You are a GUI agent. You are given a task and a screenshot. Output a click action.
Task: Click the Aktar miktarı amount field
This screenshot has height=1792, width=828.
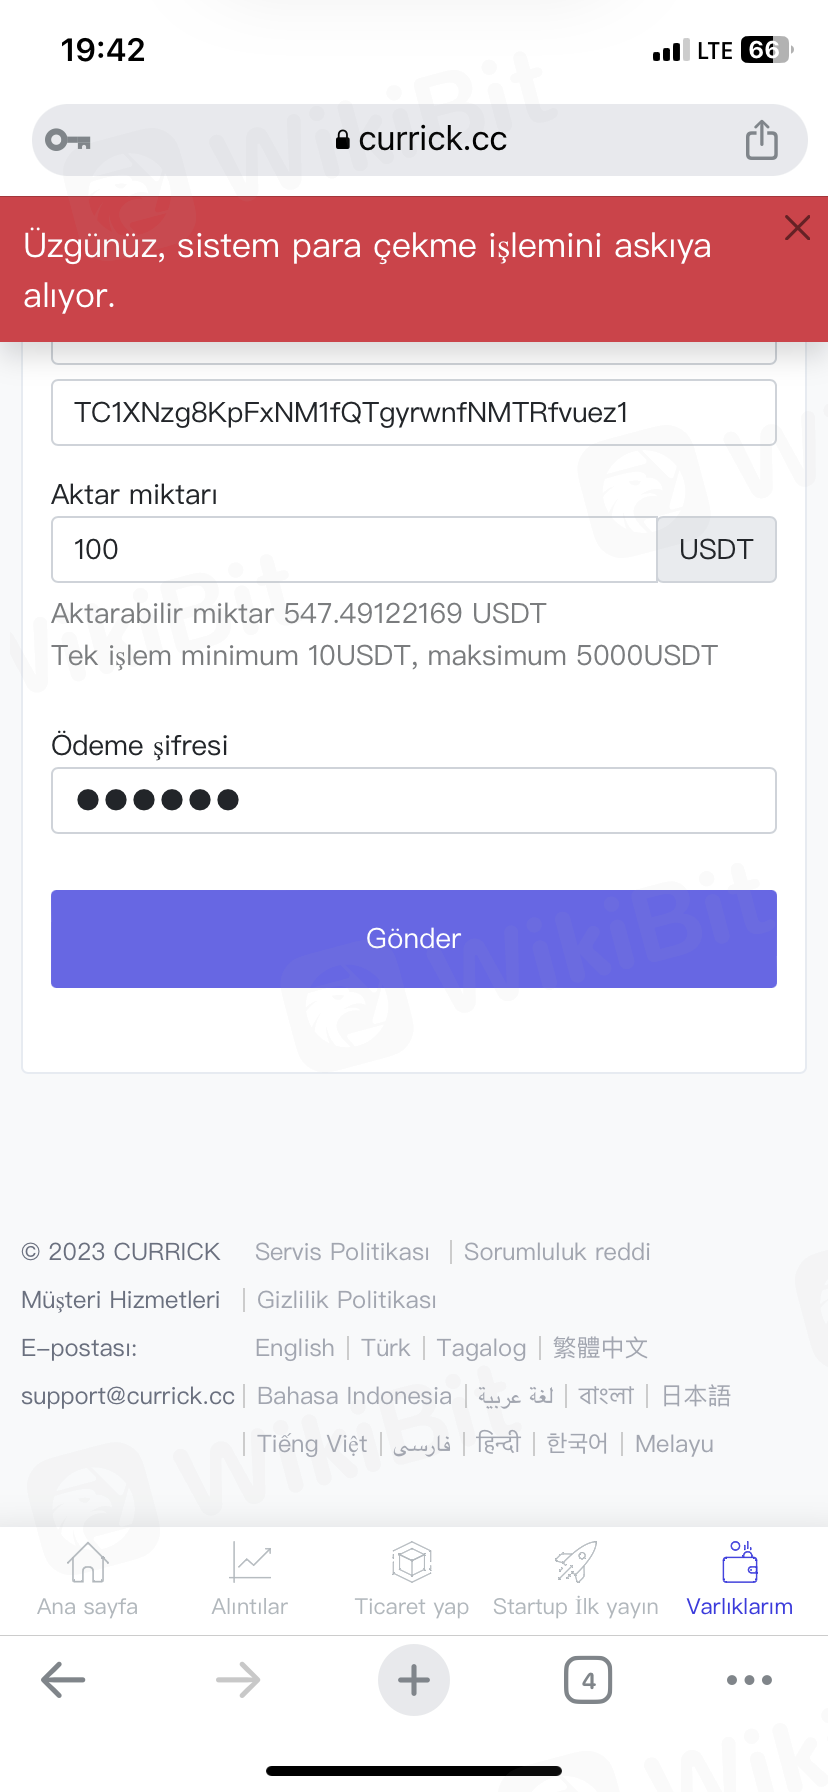pyautogui.click(x=354, y=549)
